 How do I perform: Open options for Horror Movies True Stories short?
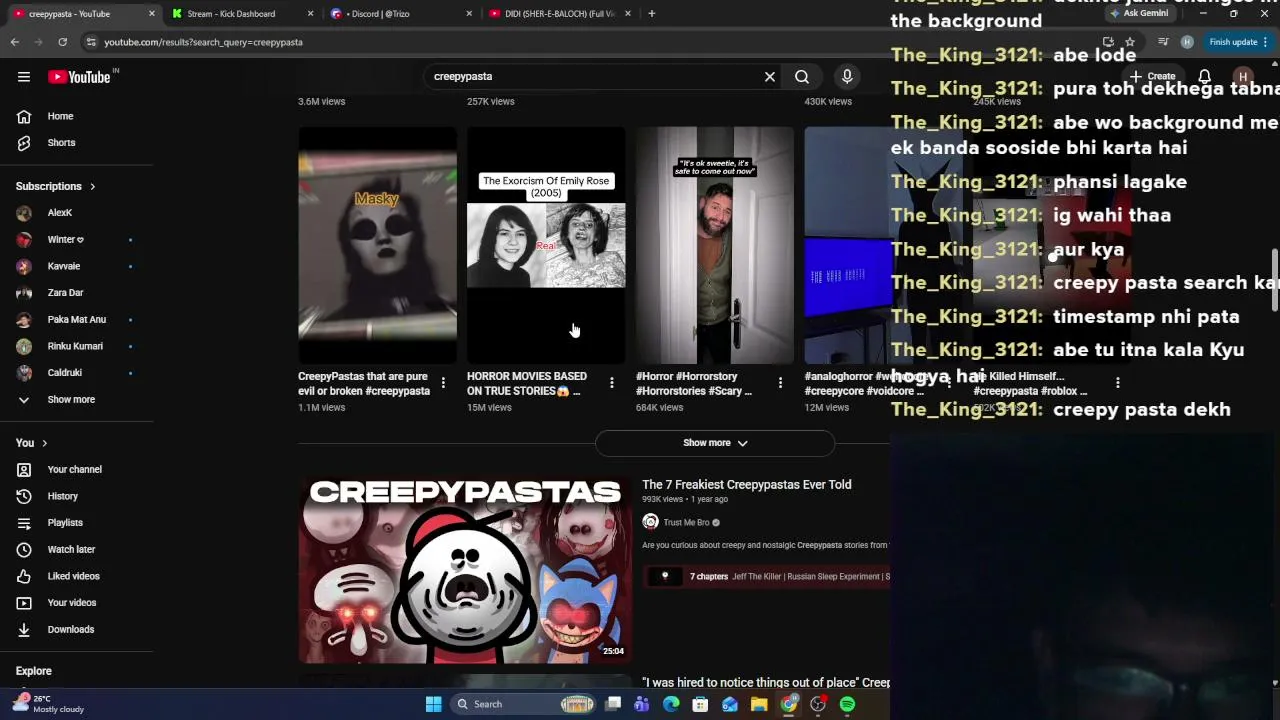click(612, 383)
